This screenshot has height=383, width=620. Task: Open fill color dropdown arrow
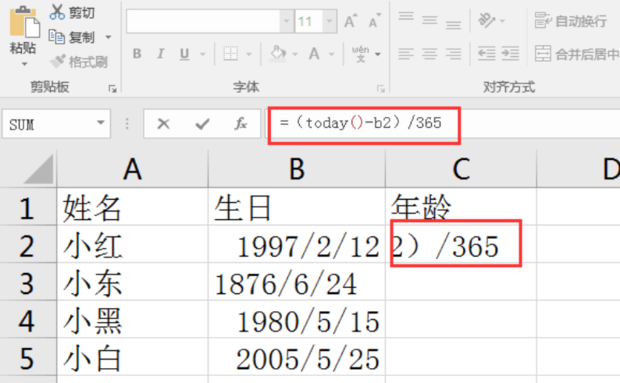[x=295, y=54]
